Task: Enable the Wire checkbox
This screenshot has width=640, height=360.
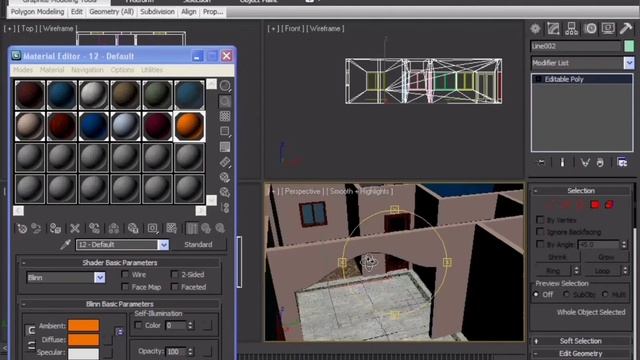Action: (125, 274)
